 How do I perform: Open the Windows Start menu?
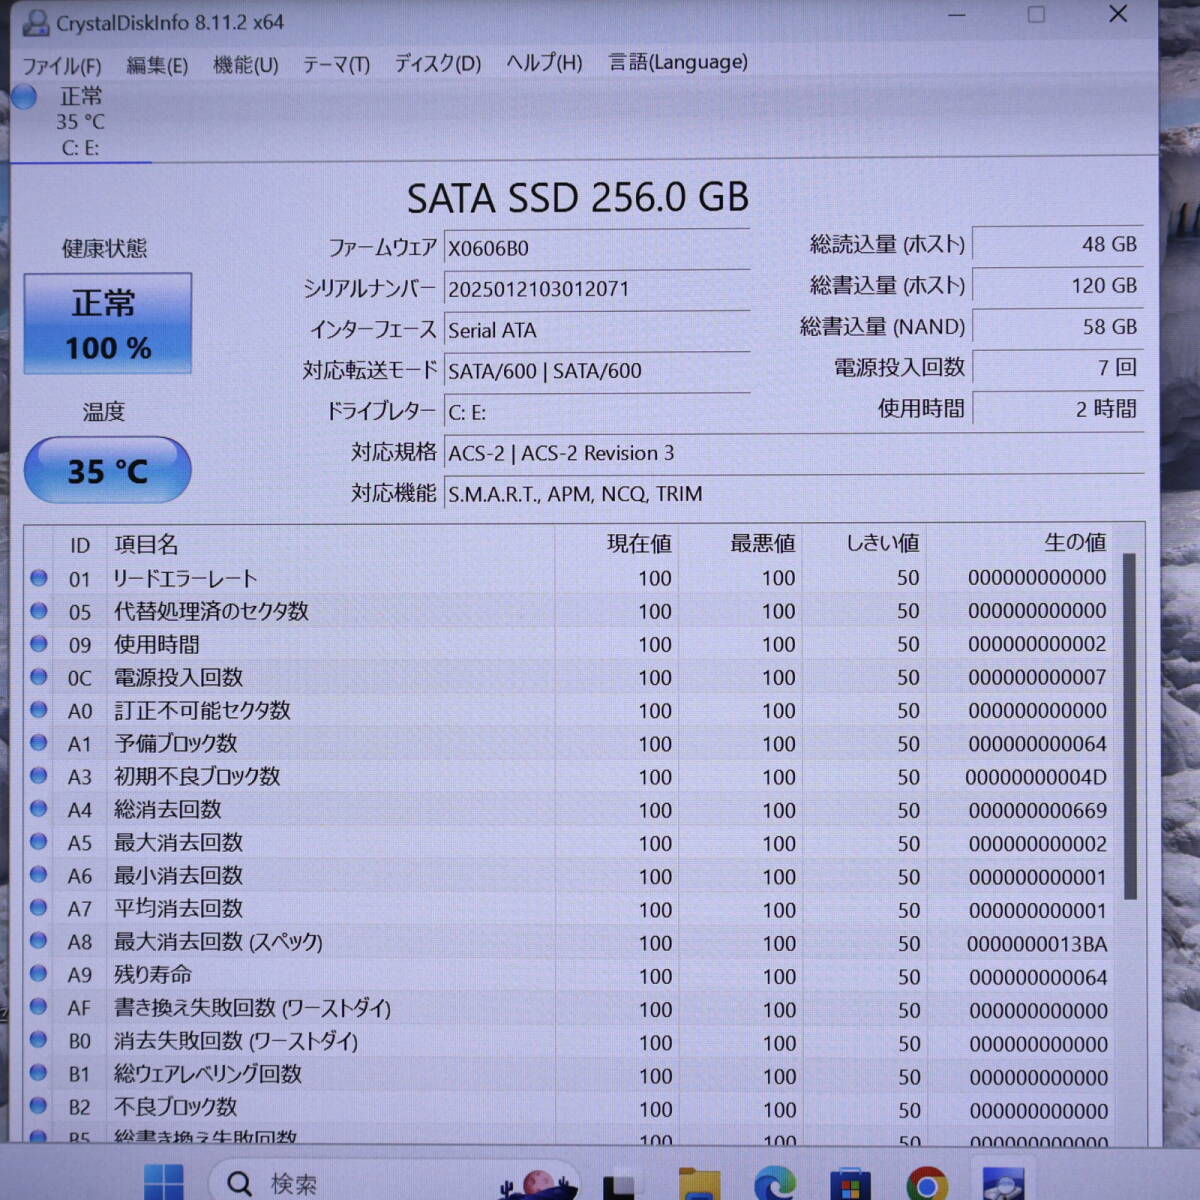point(163,1182)
